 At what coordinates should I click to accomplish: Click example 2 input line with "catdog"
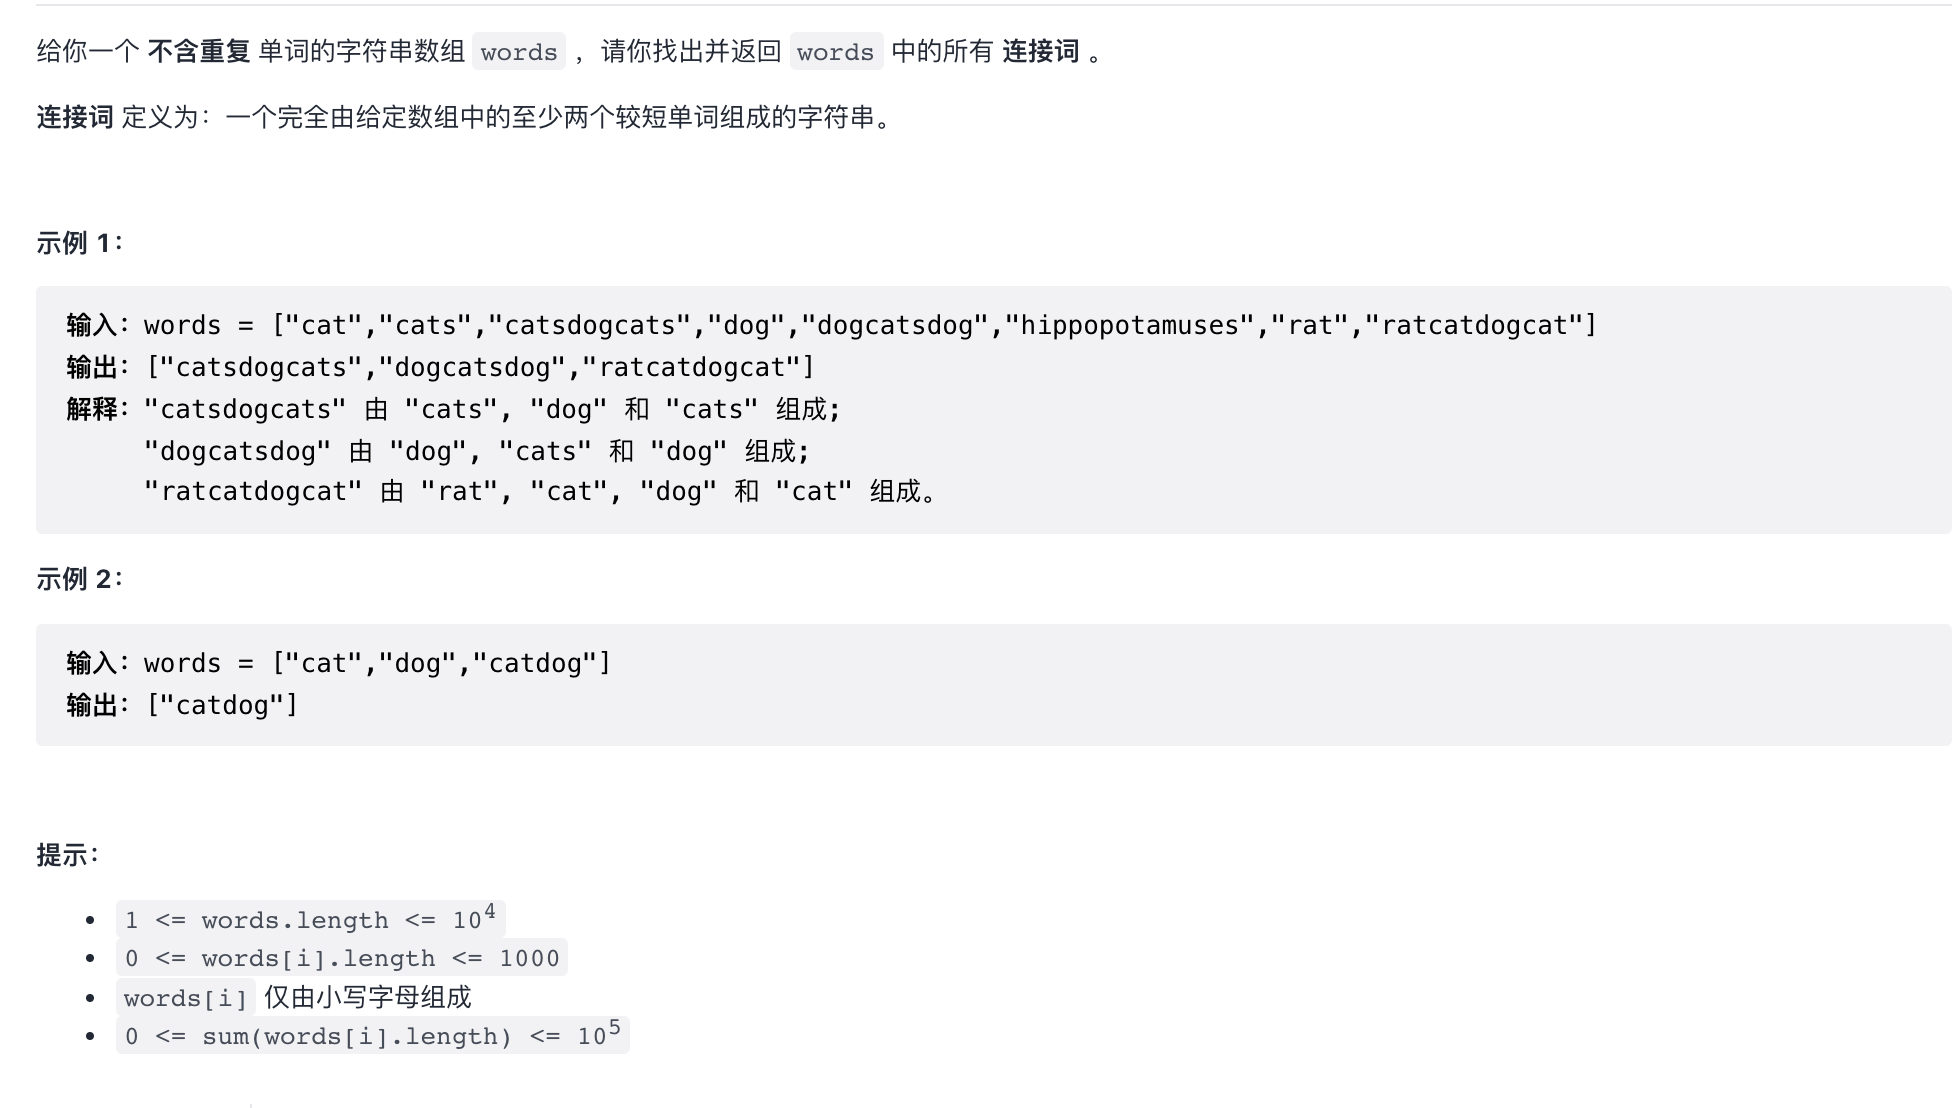tap(338, 664)
